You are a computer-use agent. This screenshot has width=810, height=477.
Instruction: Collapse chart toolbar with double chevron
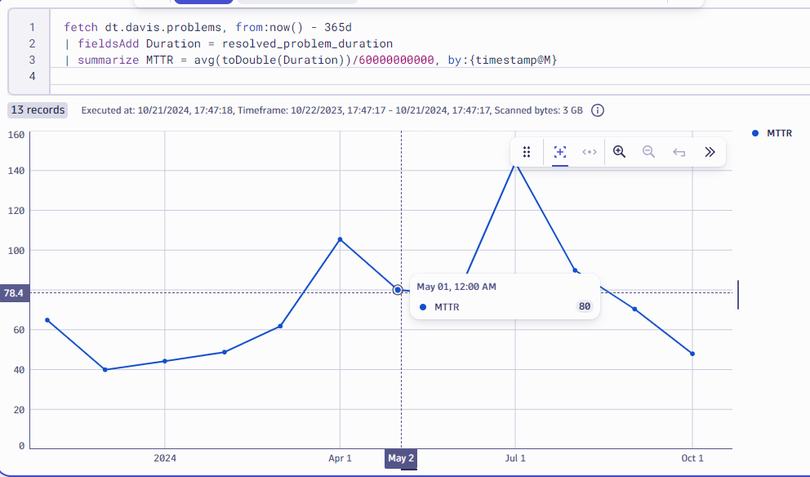pos(709,152)
